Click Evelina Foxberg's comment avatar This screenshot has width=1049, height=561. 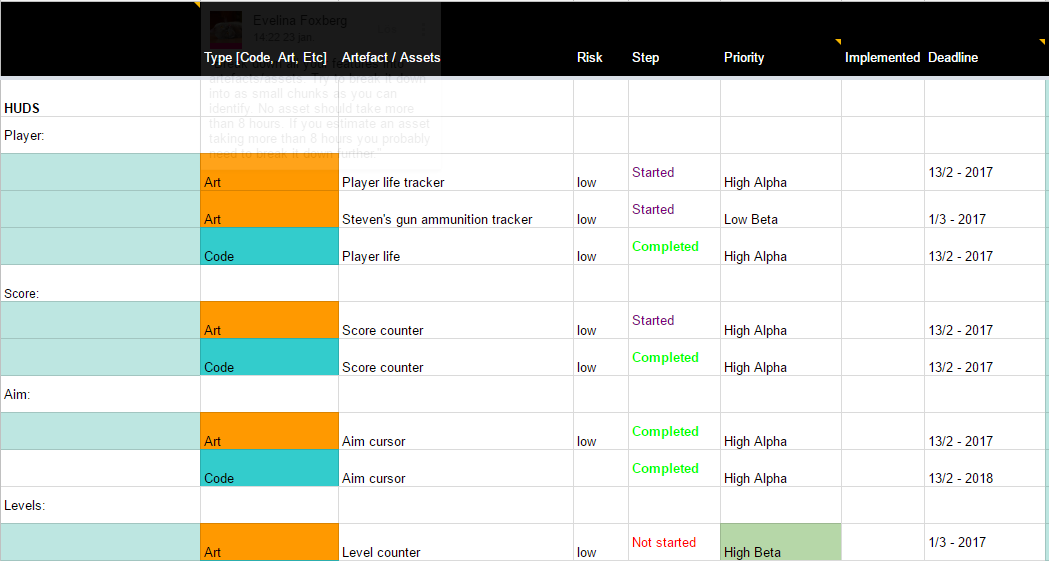[x=226, y=27]
